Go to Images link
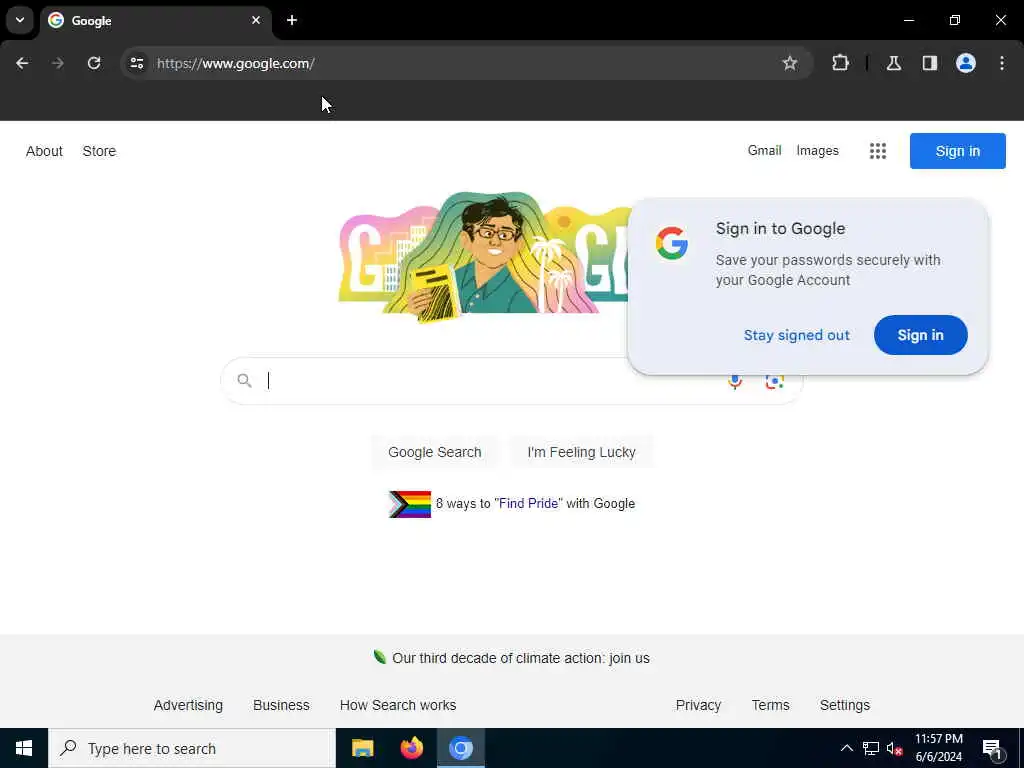This screenshot has height=768, width=1024. pyautogui.click(x=817, y=150)
